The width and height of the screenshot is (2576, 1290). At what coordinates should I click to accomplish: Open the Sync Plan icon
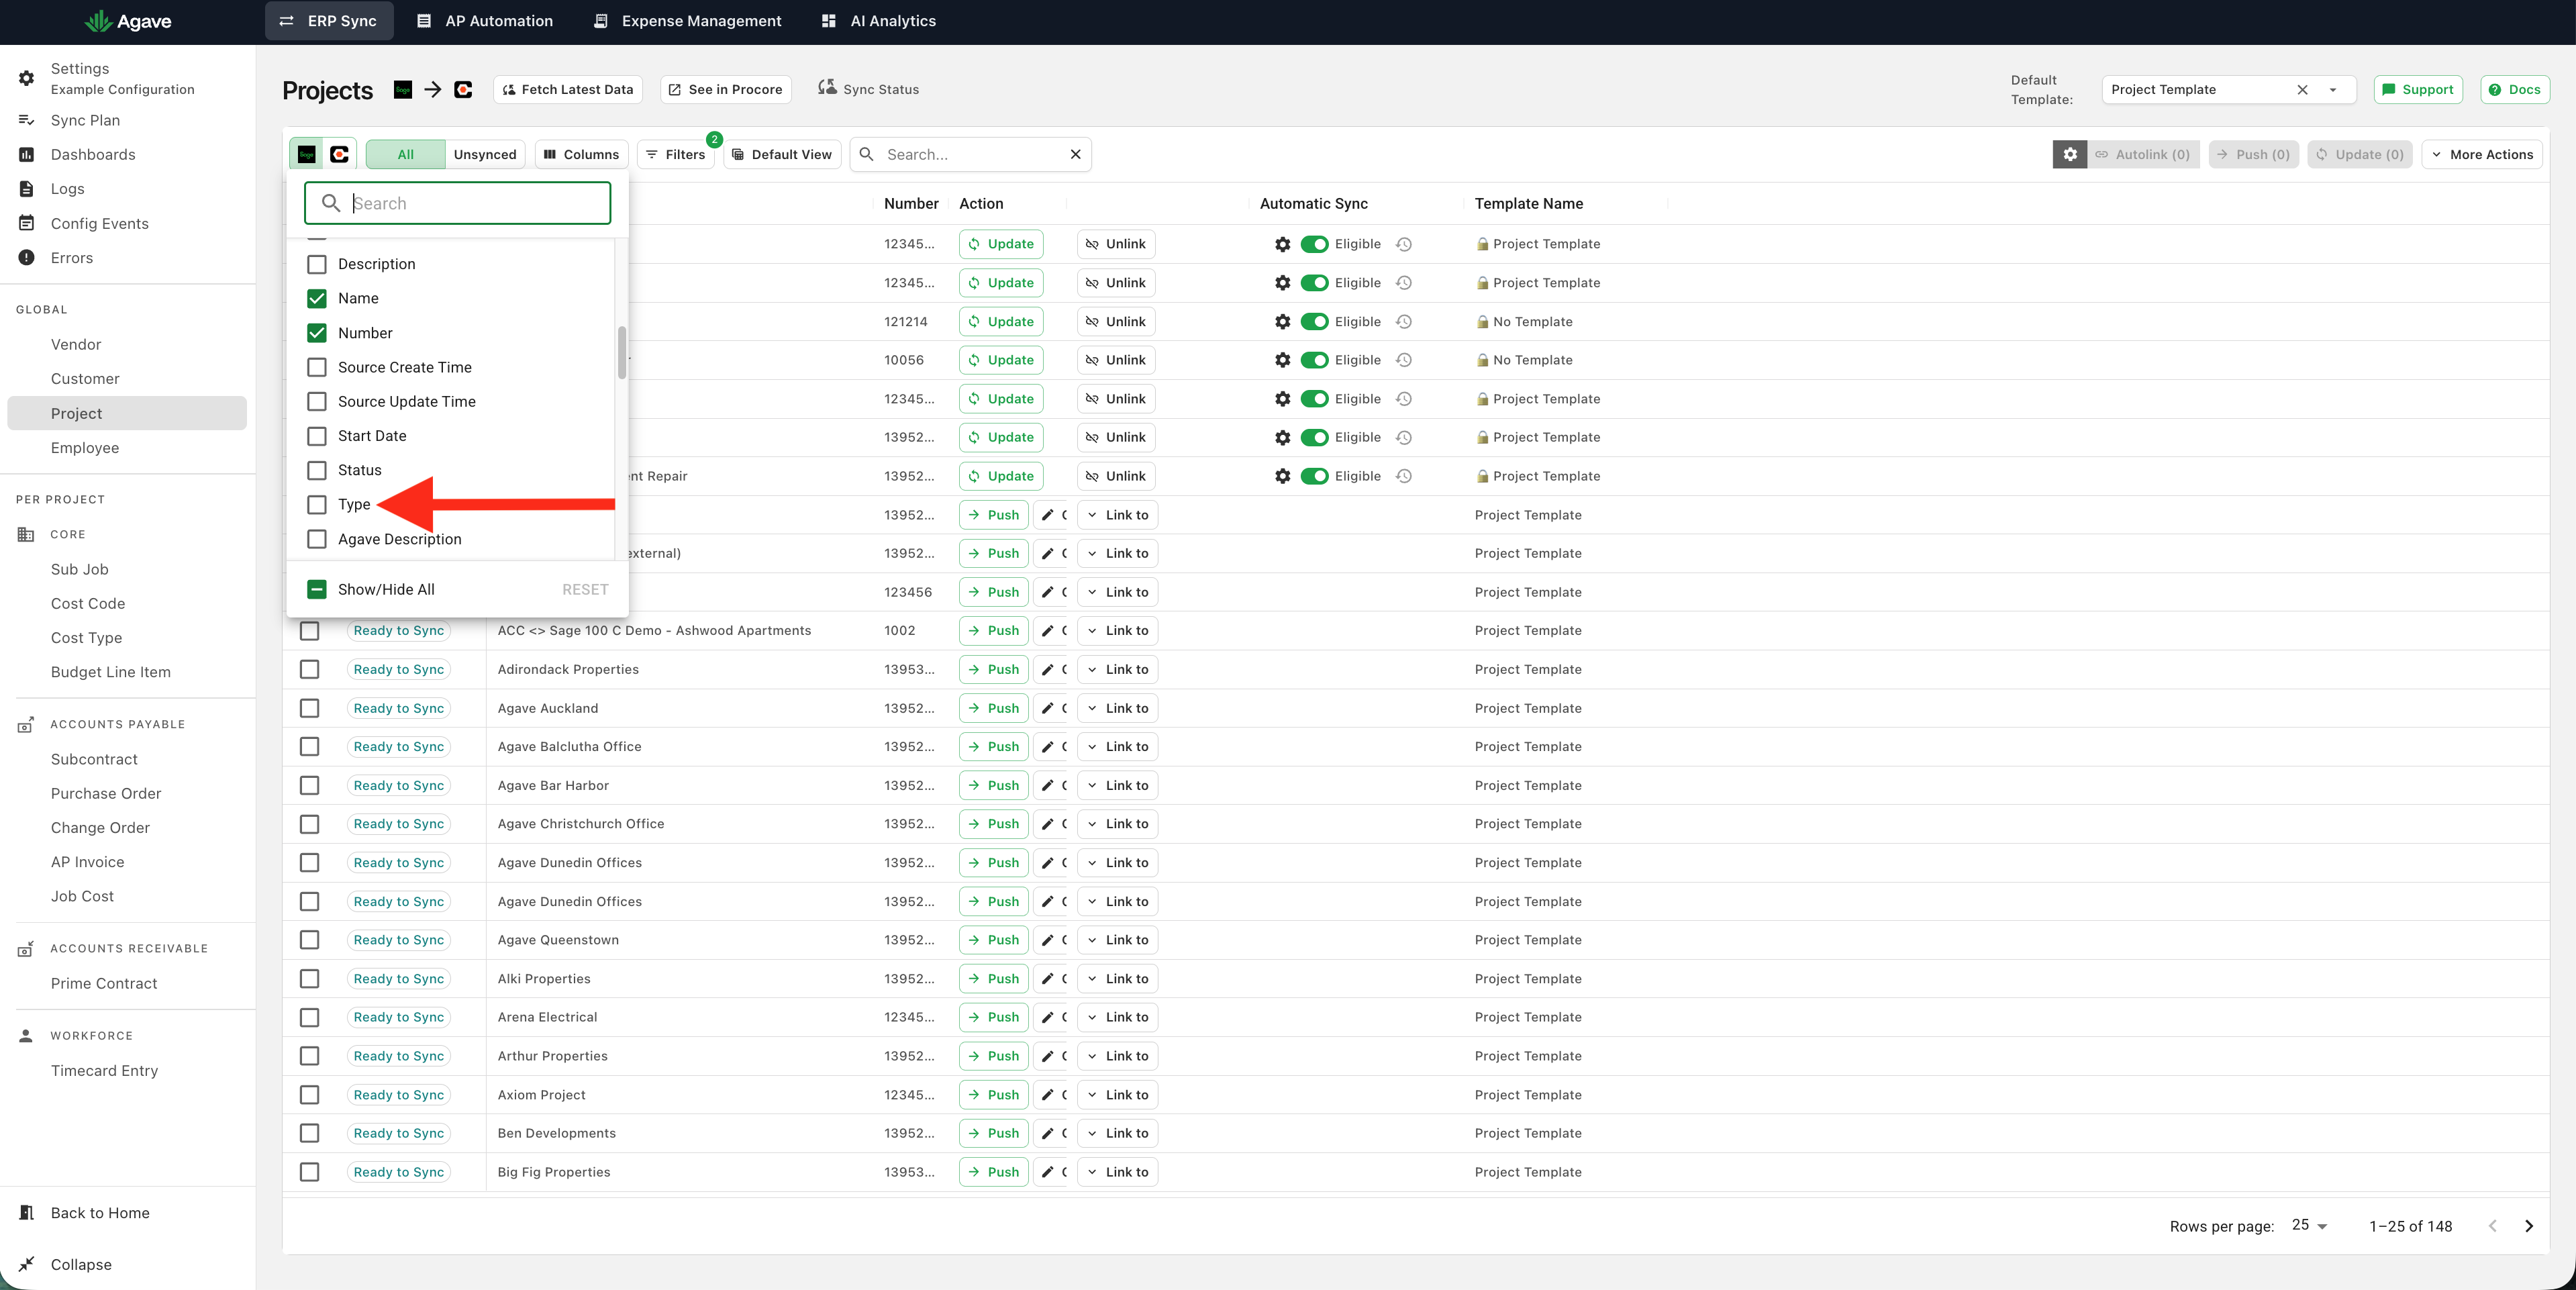pos(27,120)
